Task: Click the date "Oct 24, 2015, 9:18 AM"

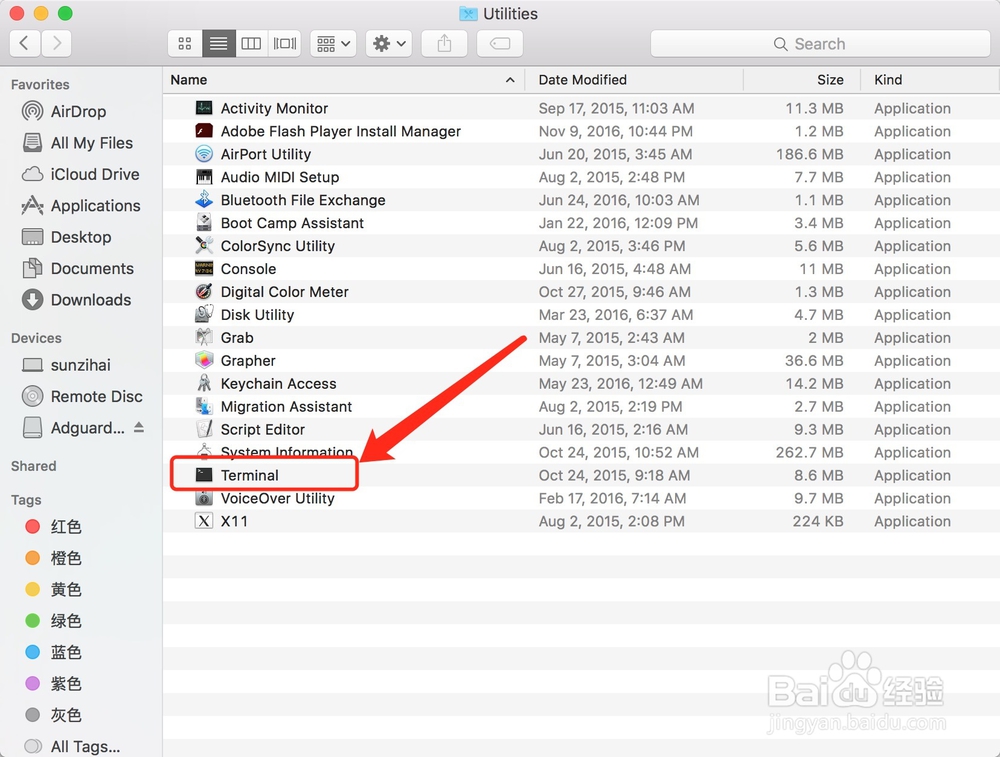Action: point(614,475)
